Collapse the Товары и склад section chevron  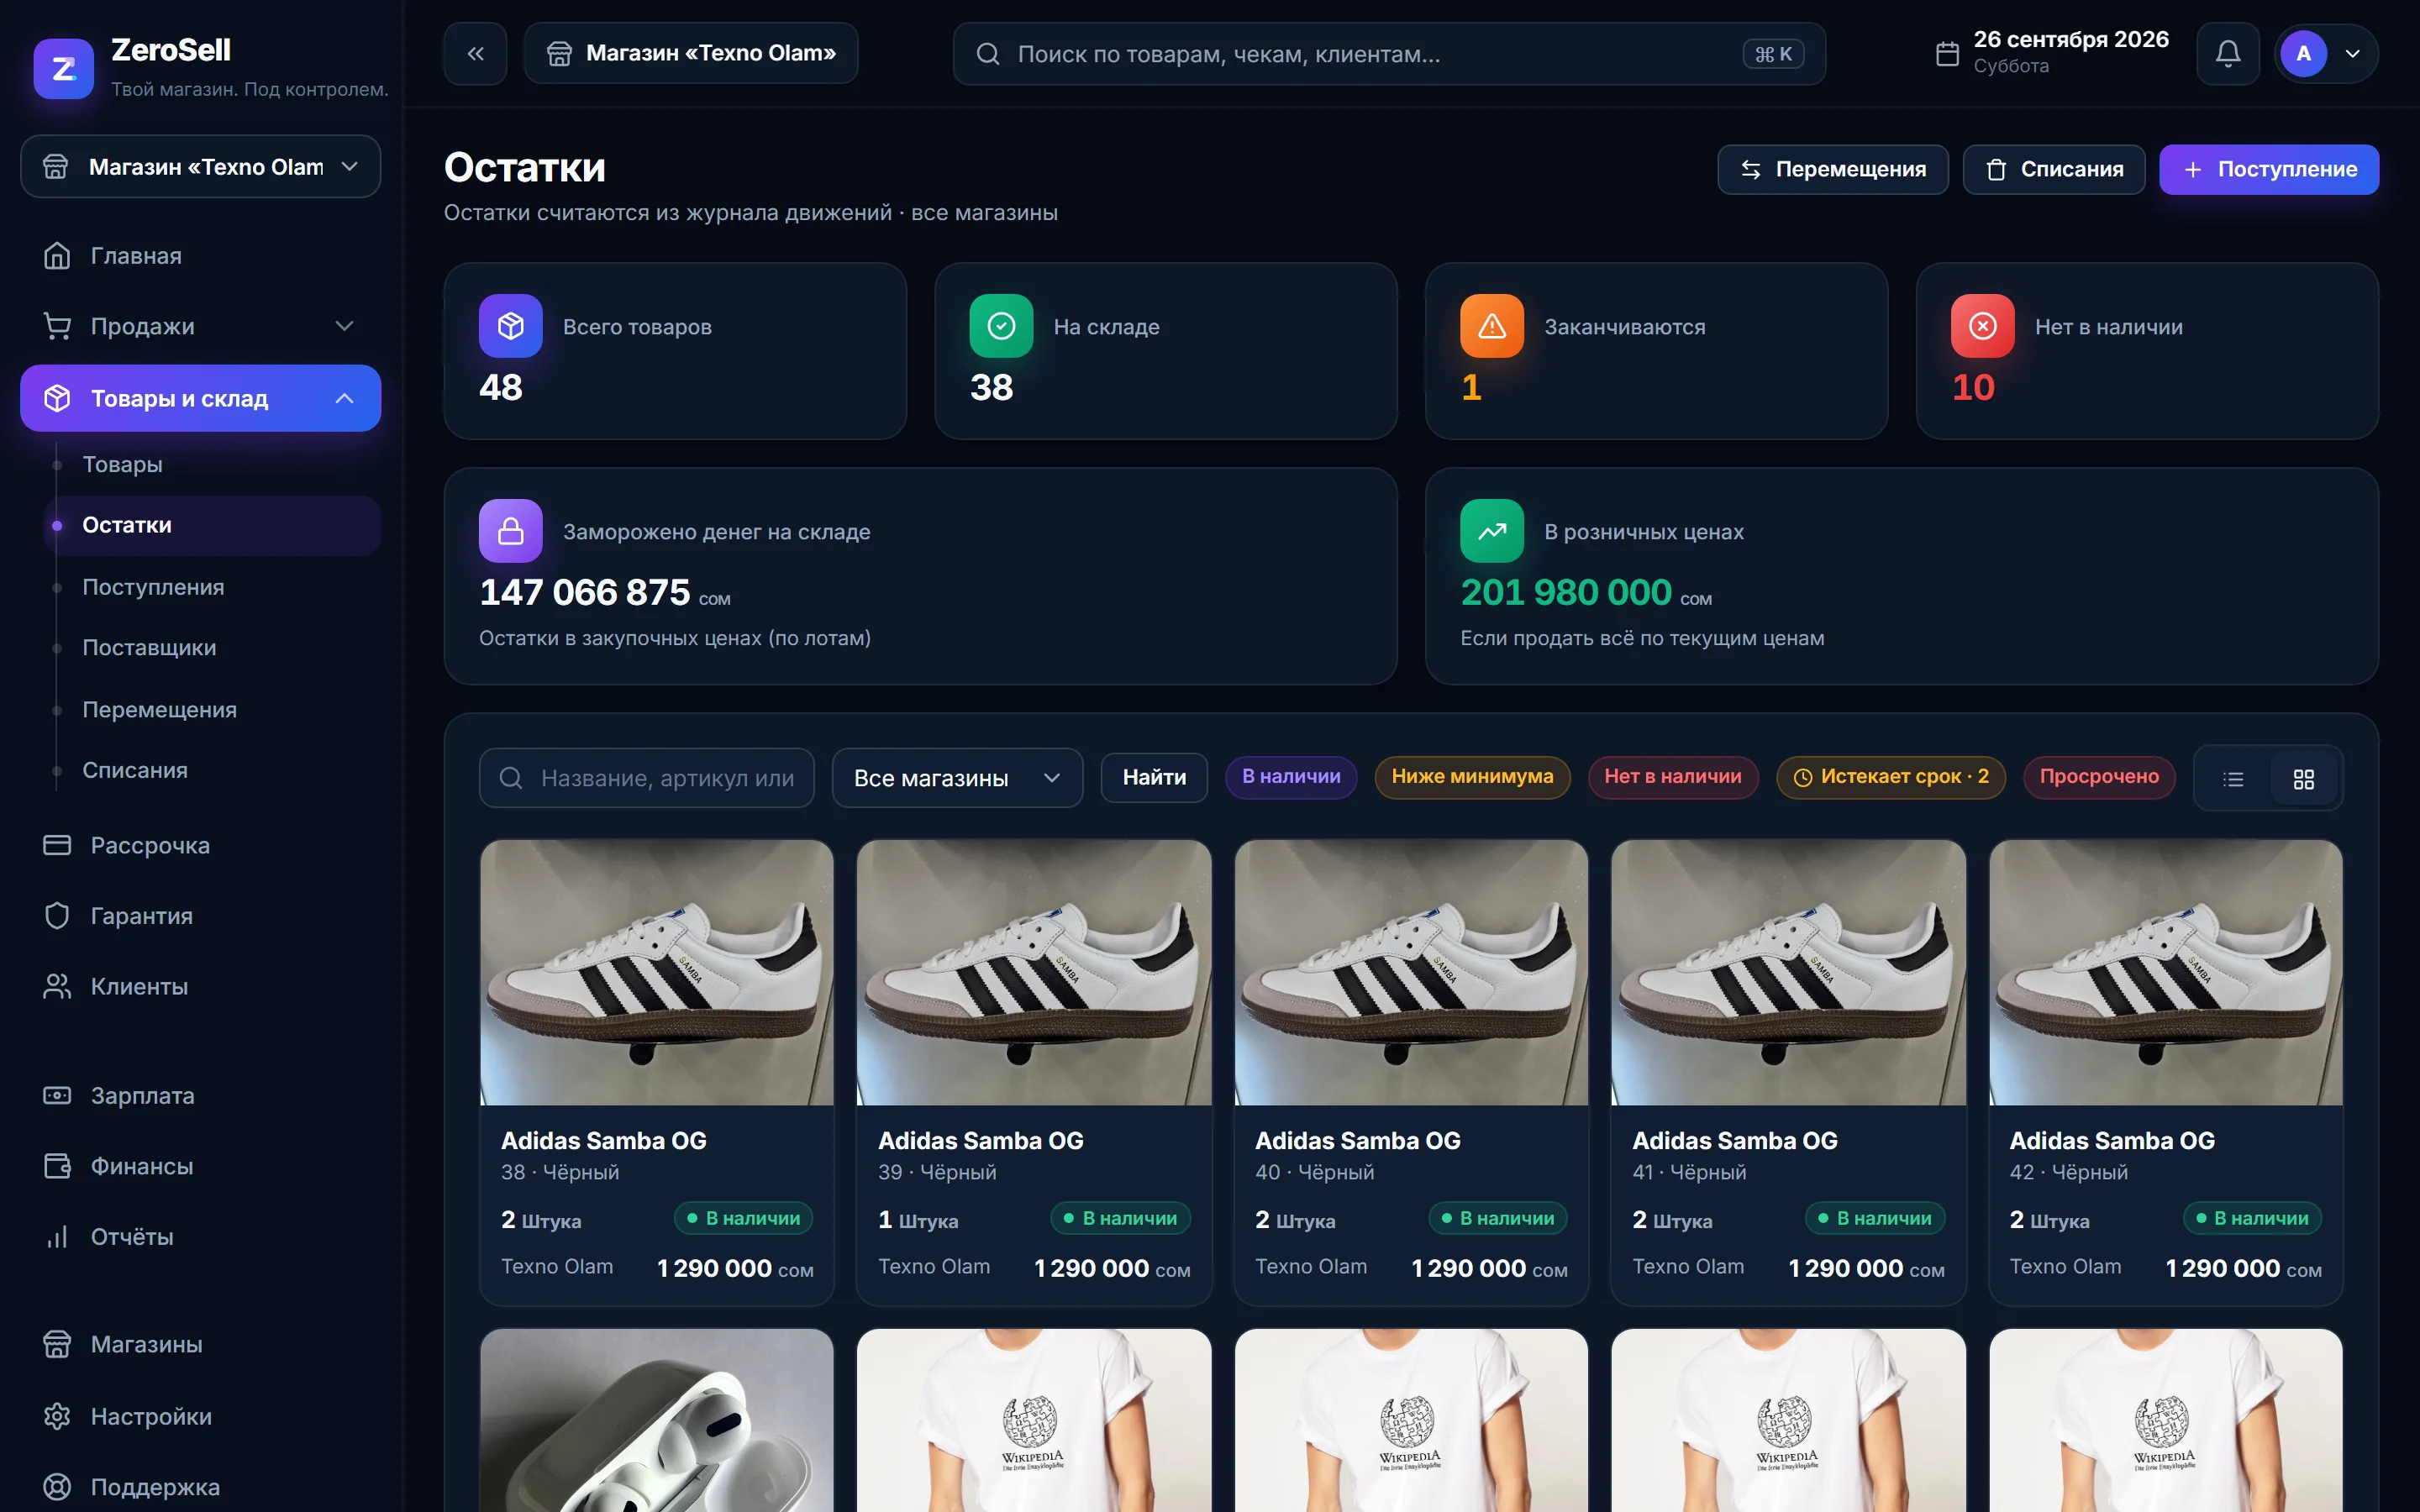coord(345,398)
